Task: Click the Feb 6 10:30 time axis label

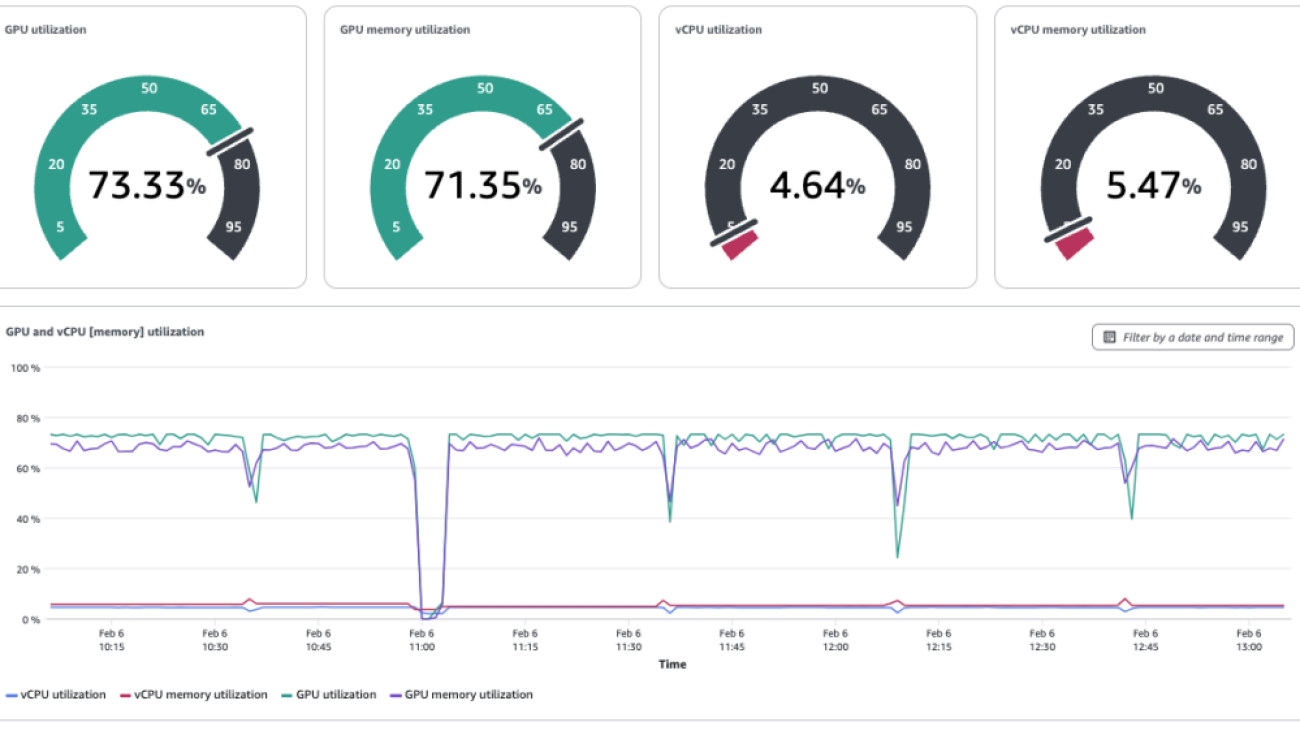Action: point(215,640)
